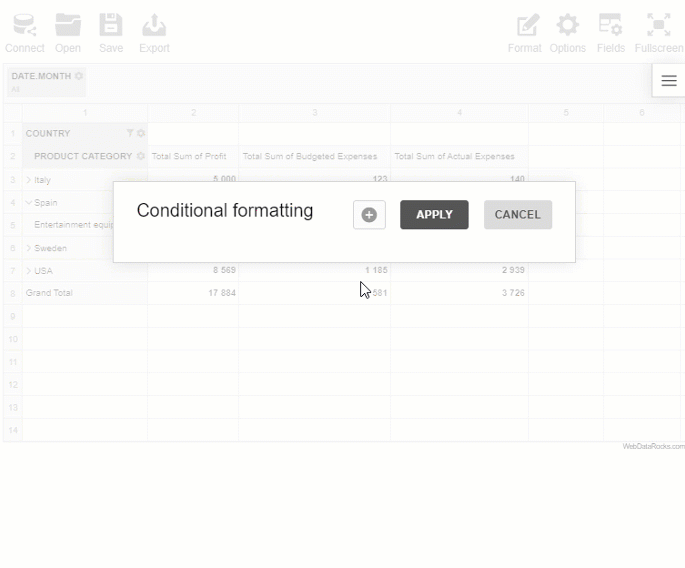Click the Save toolbar icon

pos(111,33)
